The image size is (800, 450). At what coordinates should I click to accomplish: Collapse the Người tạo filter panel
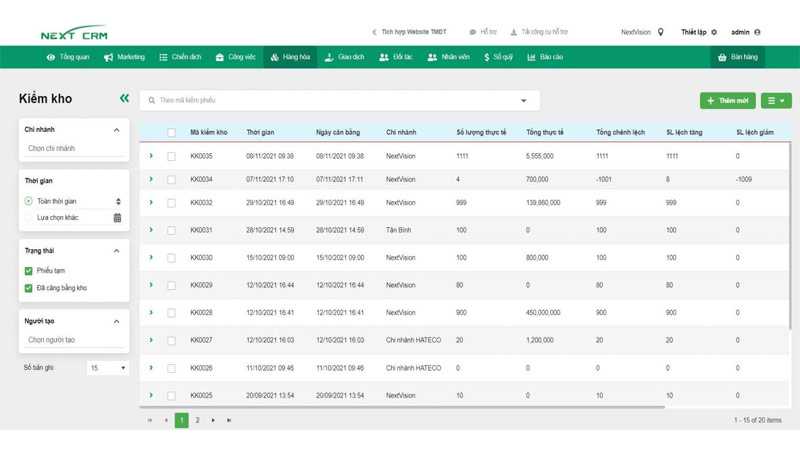click(x=116, y=321)
